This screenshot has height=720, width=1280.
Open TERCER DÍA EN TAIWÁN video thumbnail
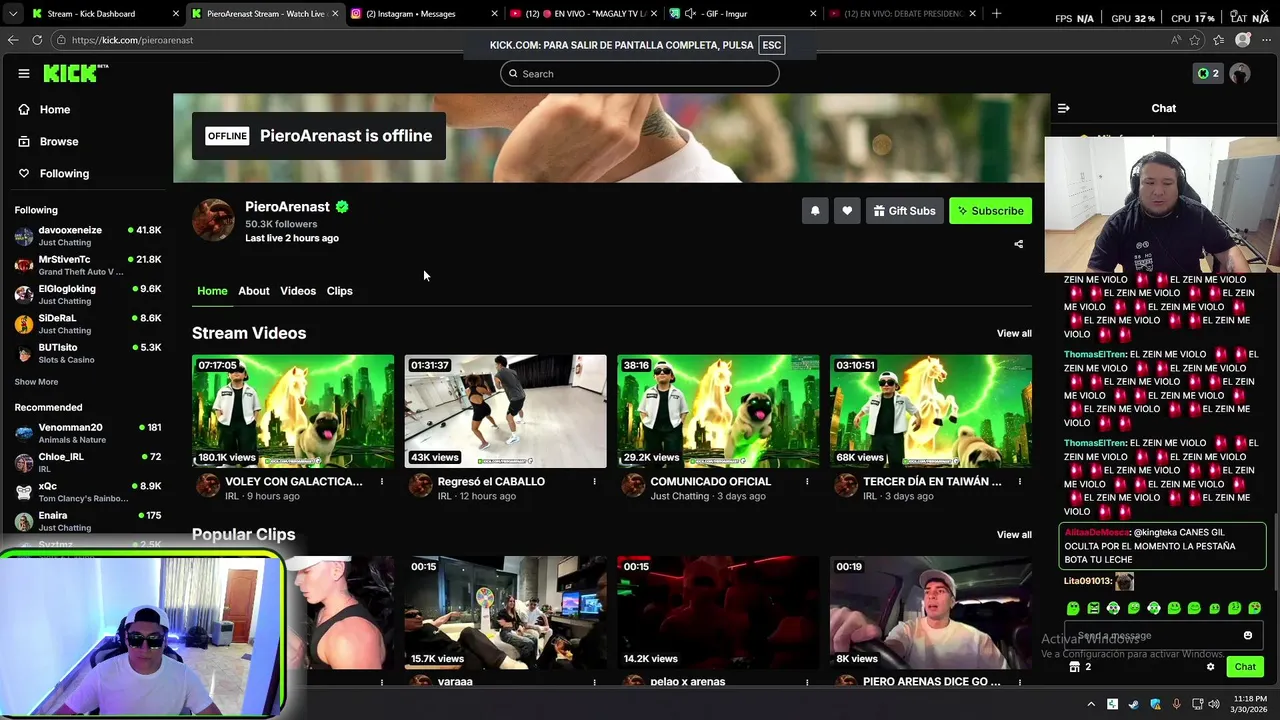931,411
